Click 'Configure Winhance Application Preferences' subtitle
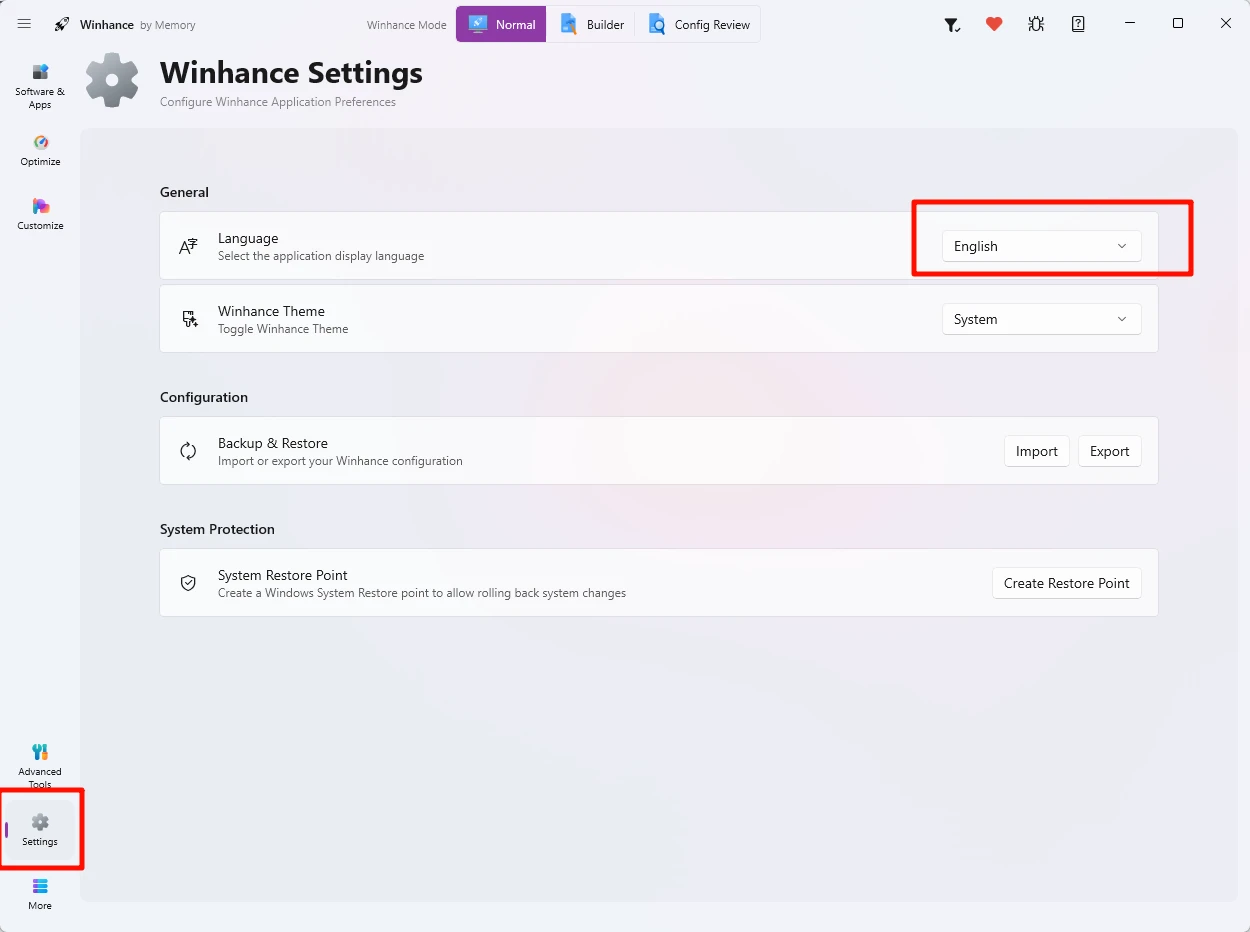Screen dimensions: 1250x932 pos(278,102)
